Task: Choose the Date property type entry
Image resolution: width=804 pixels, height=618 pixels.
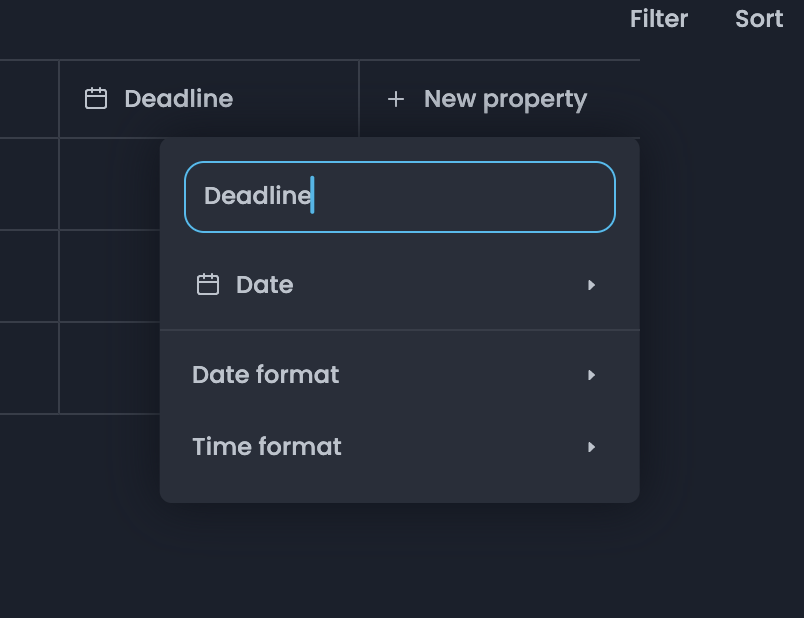Action: 265,285
